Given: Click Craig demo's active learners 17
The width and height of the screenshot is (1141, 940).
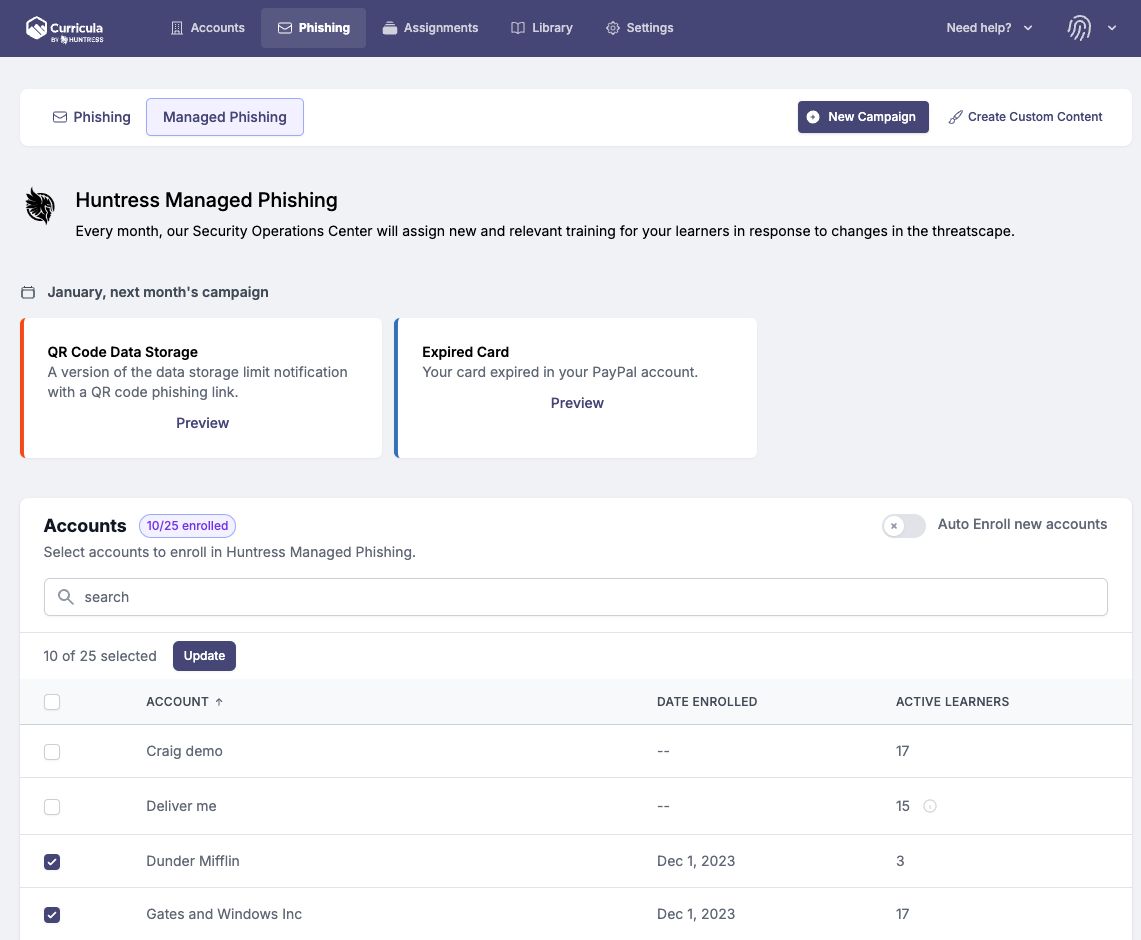Looking at the screenshot, I should pyautogui.click(x=902, y=752).
